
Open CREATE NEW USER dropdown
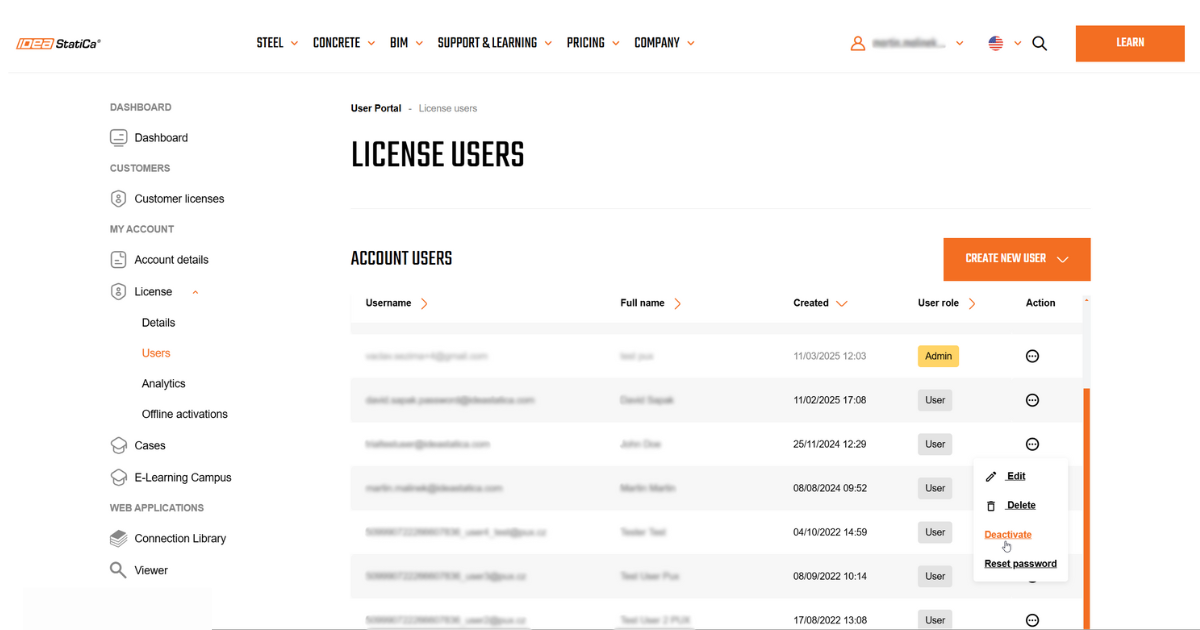point(1017,259)
